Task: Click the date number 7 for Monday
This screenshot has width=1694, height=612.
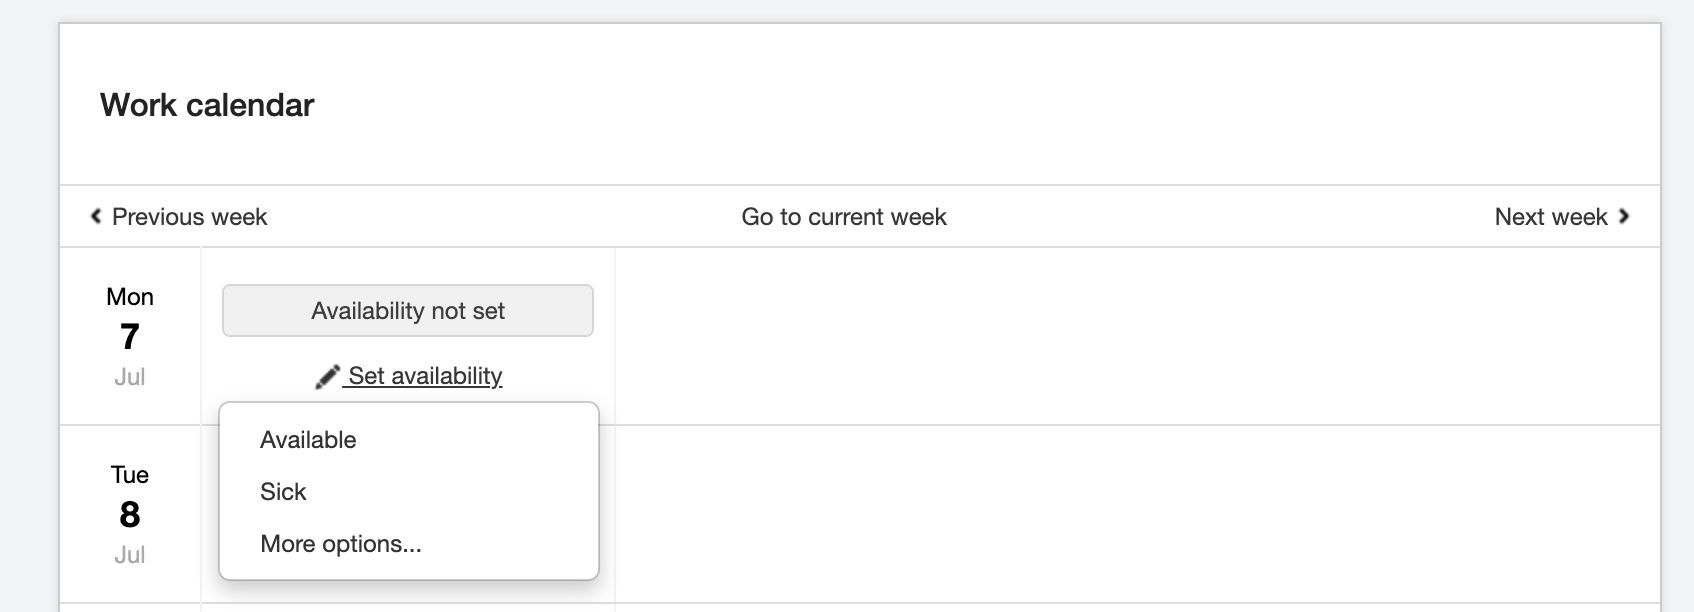Action: [130, 337]
